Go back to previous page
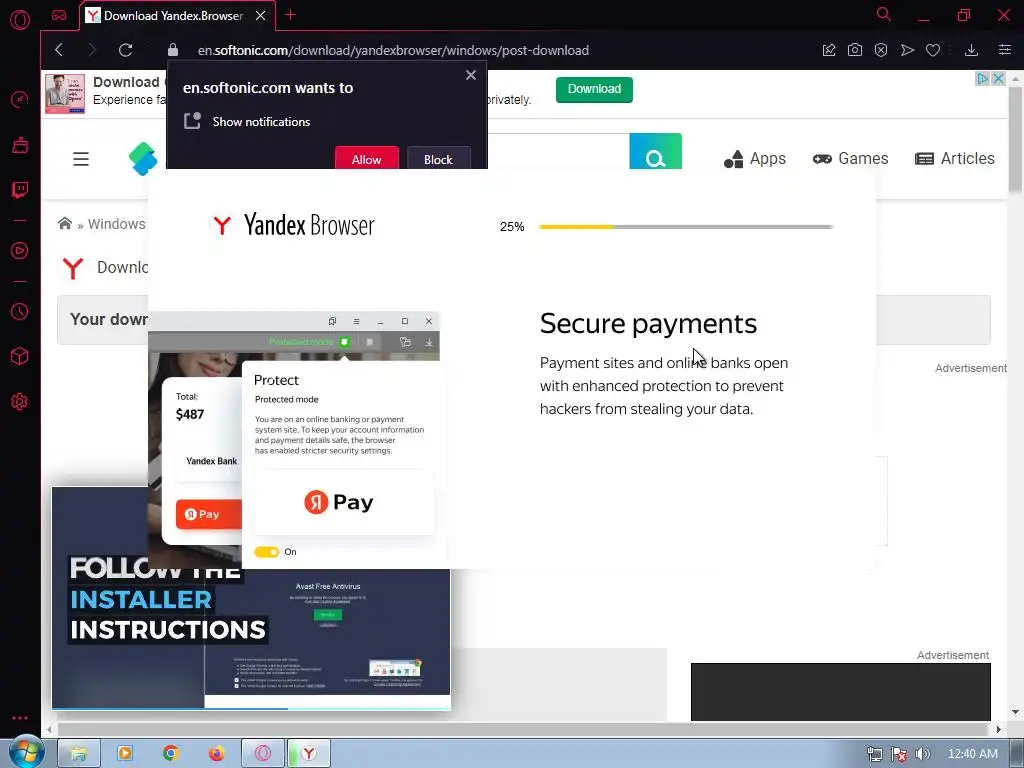1024x768 pixels. tap(59, 50)
